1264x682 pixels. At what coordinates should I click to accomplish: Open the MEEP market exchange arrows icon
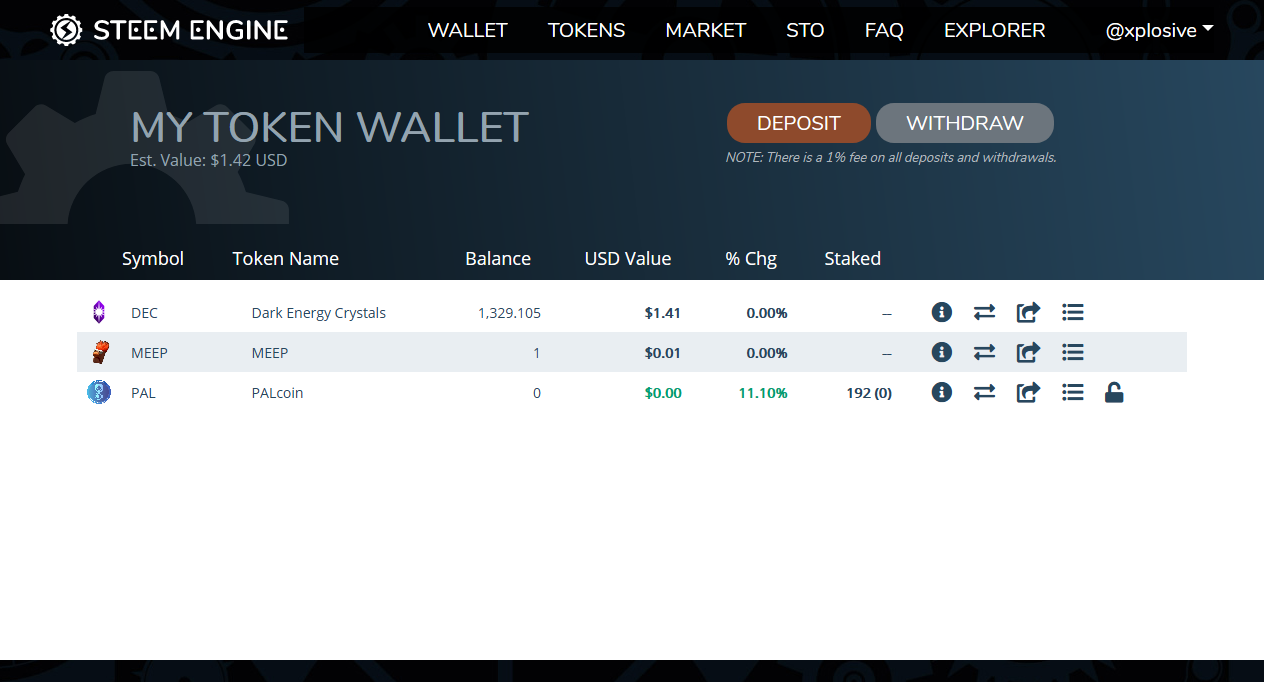tap(985, 352)
